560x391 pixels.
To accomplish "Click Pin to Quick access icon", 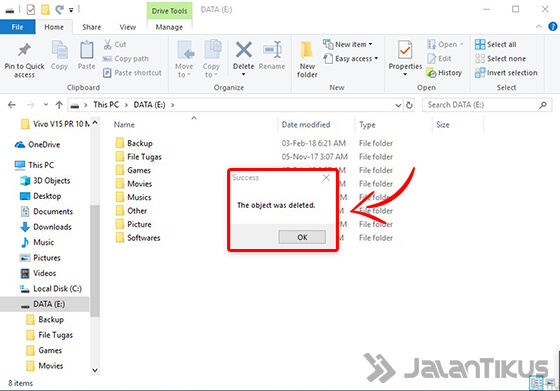I will [x=24, y=50].
